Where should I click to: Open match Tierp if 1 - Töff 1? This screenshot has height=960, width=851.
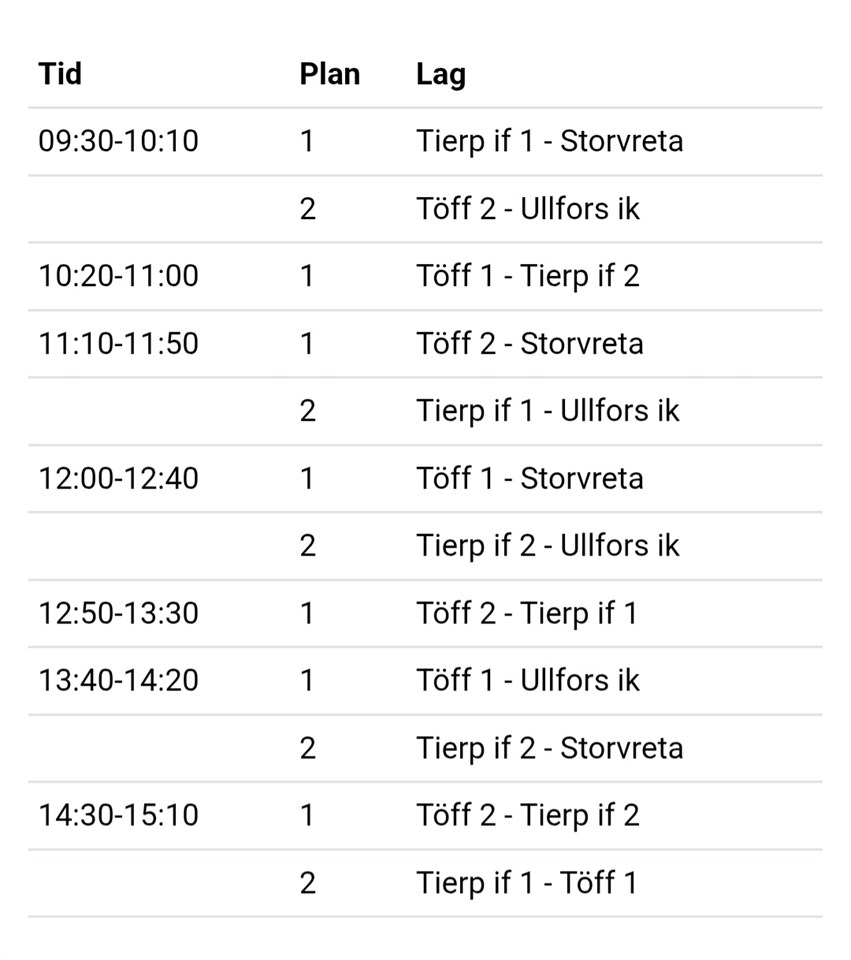pyautogui.click(x=527, y=884)
